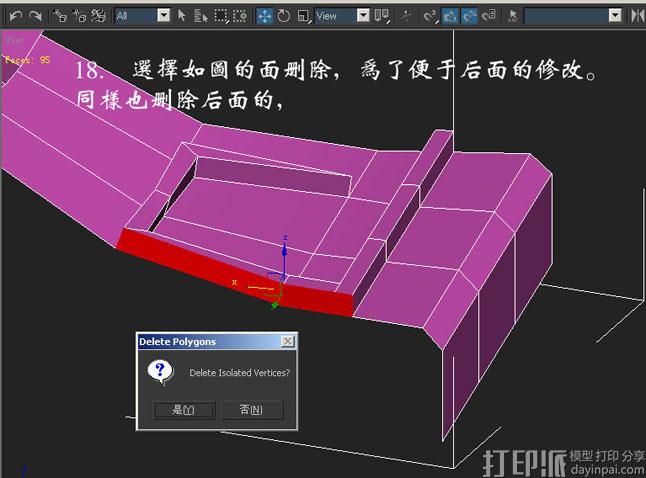This screenshot has width=646, height=478.
Task: Open the Select by Name list
Action: [201, 16]
